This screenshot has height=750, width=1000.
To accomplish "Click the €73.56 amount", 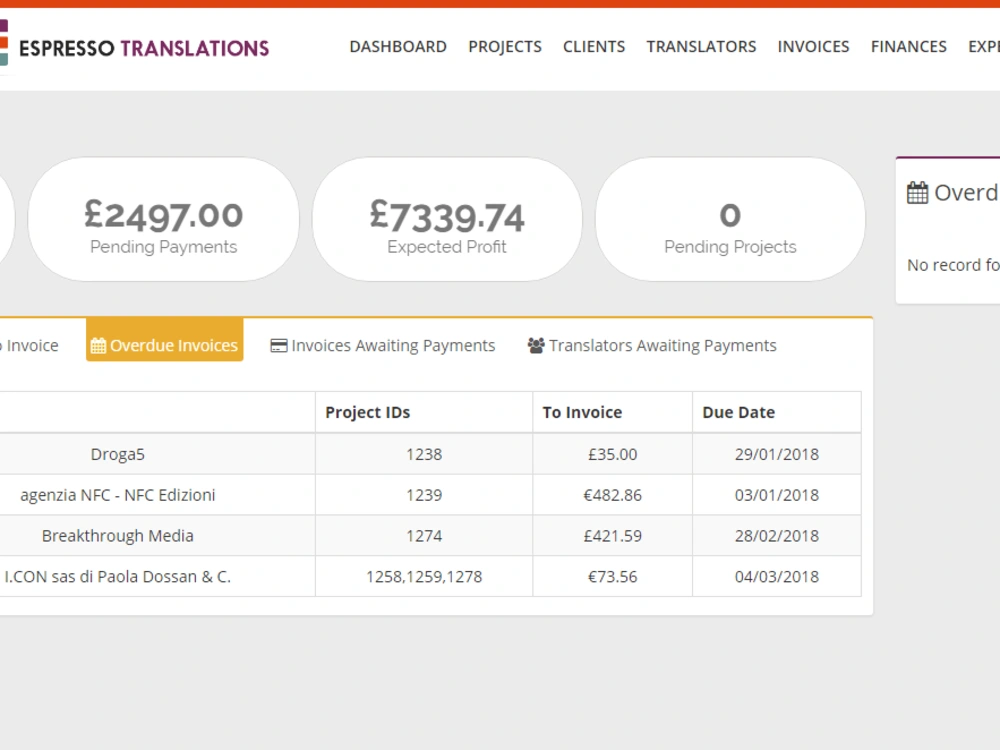I will pos(612,577).
